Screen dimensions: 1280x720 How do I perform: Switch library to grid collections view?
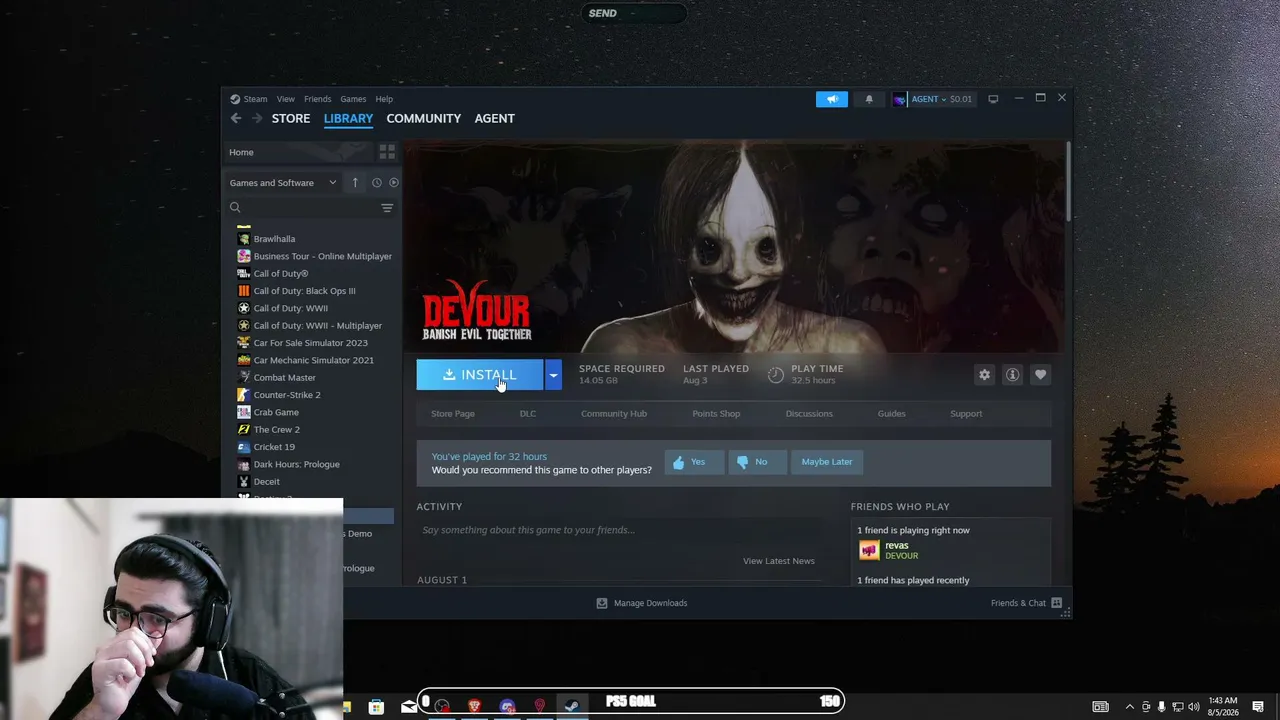387,152
